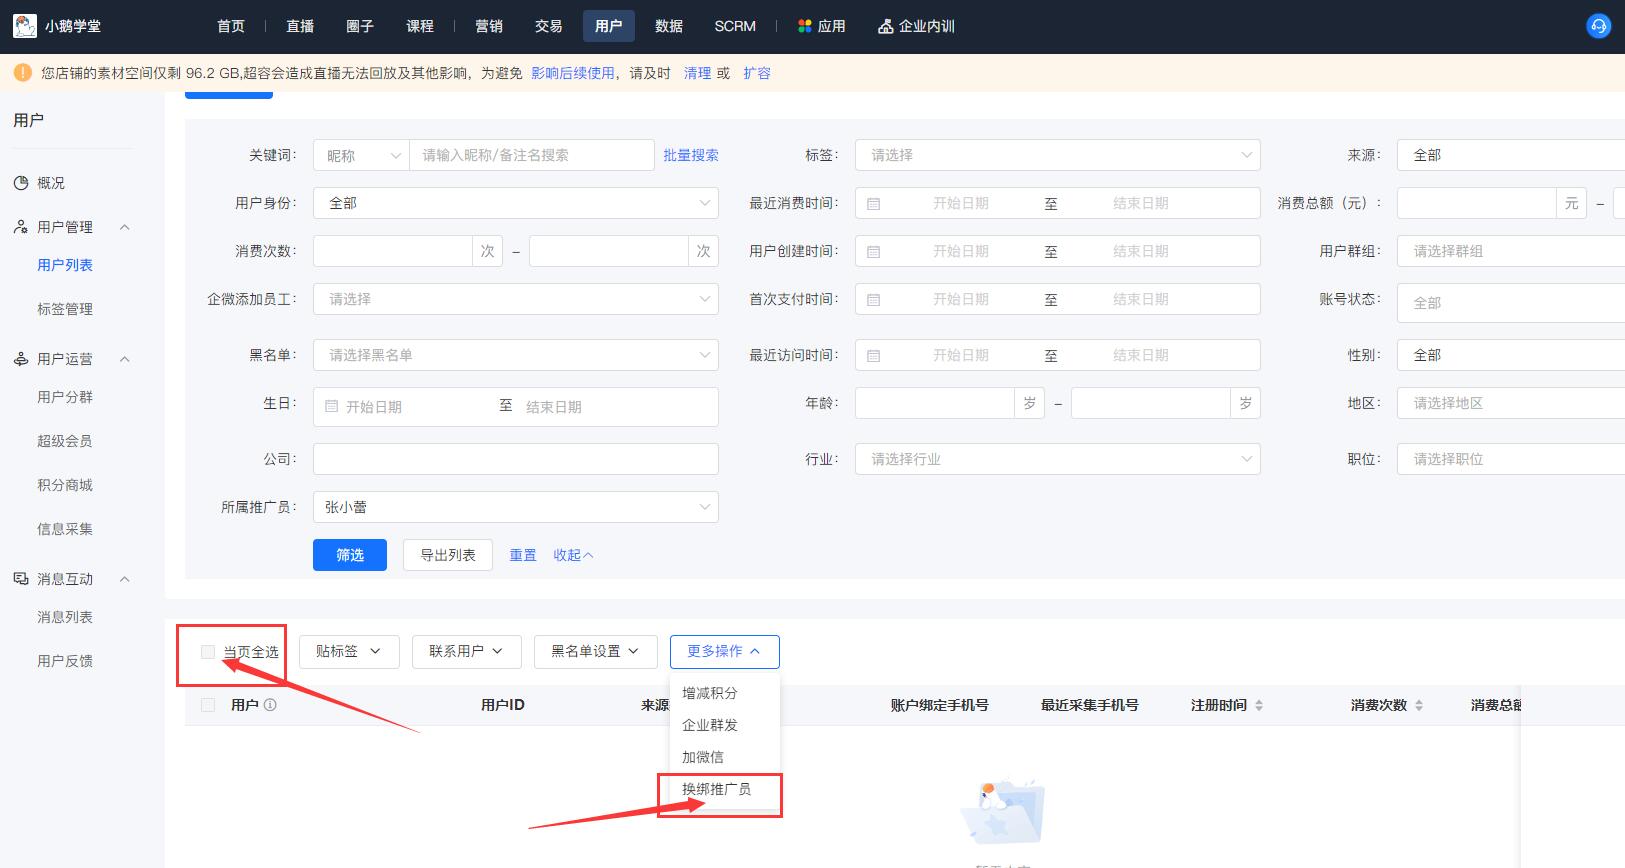Sort by 注册时间 using sort arrows

click(1259, 705)
